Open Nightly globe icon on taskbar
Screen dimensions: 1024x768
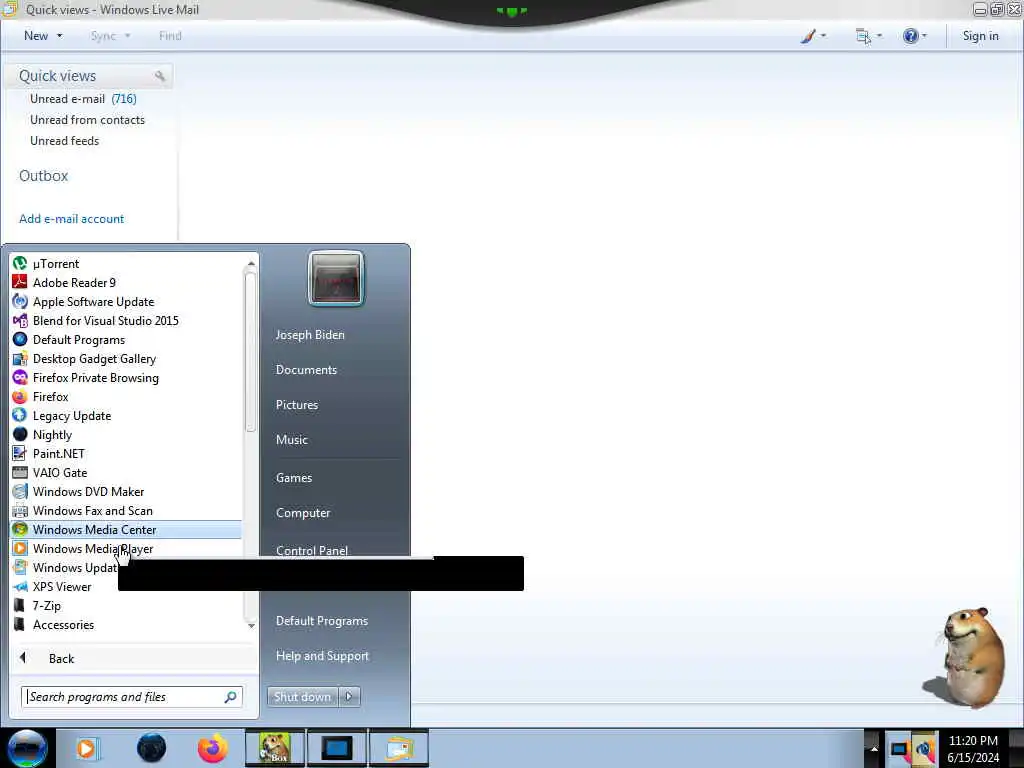click(x=151, y=748)
